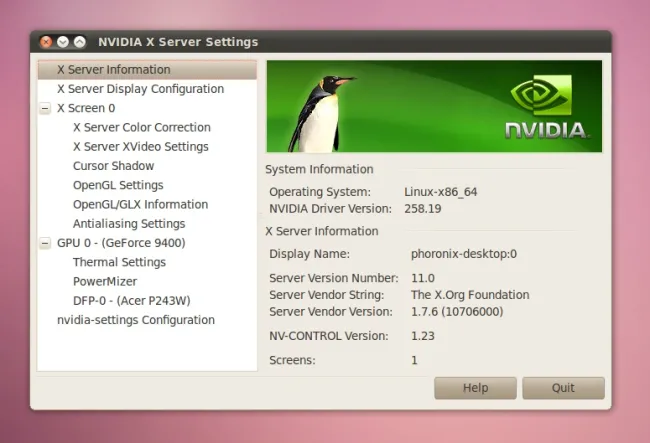Viewport: 650px width, 443px height.
Task: Click the NVIDIA logo in the banner
Action: coord(545,107)
